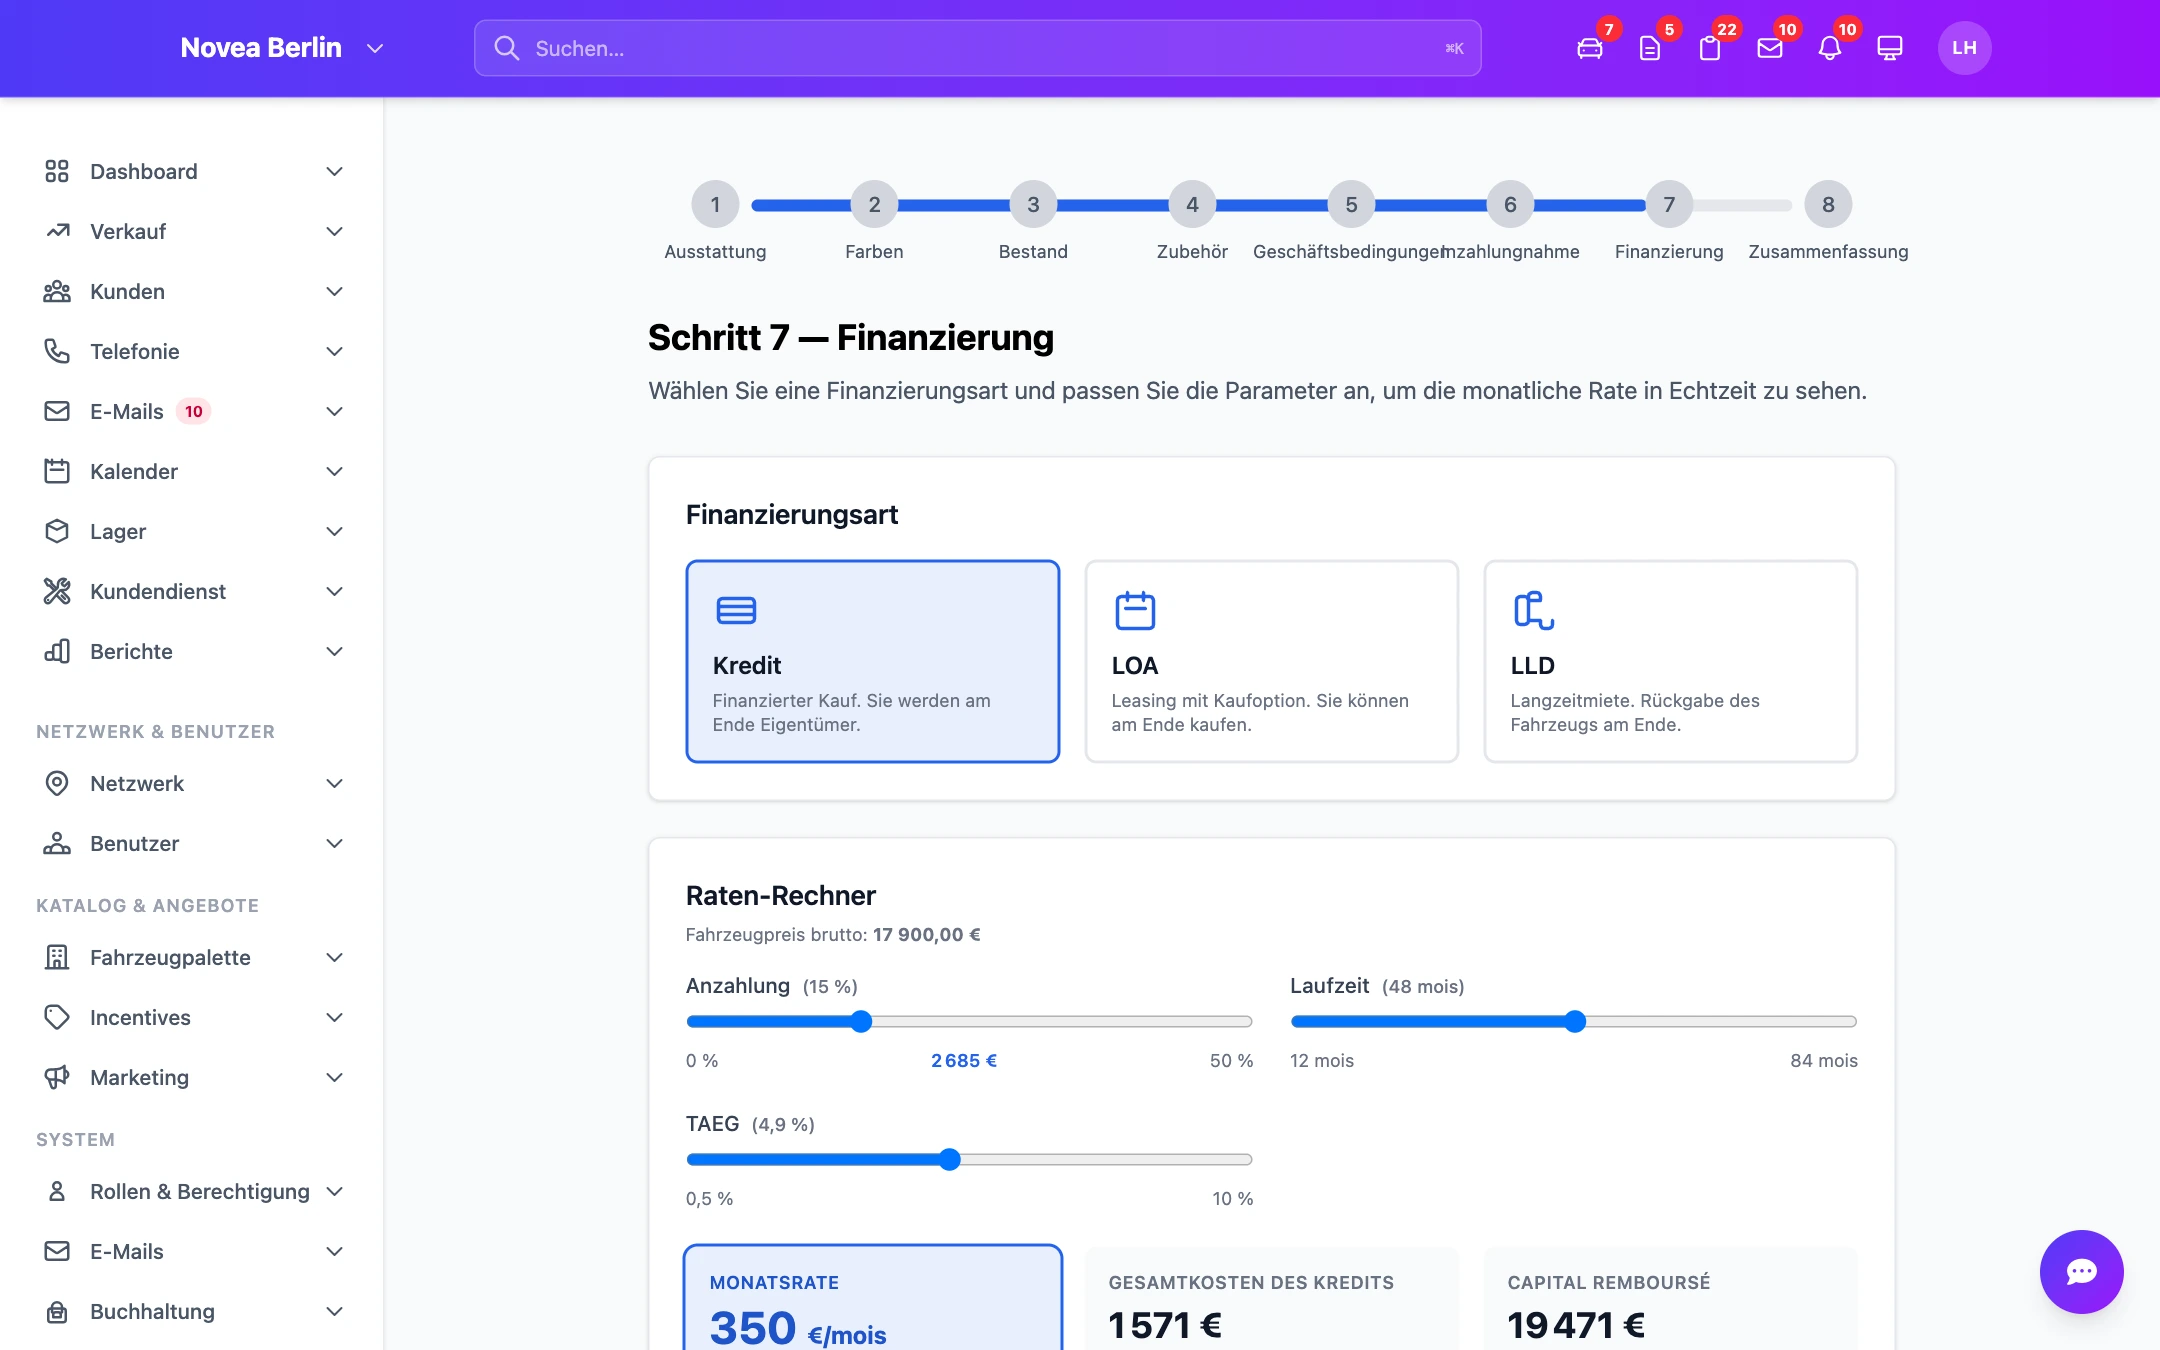Click the Dashboard grid icon
The width and height of the screenshot is (2160, 1350).
(57, 171)
